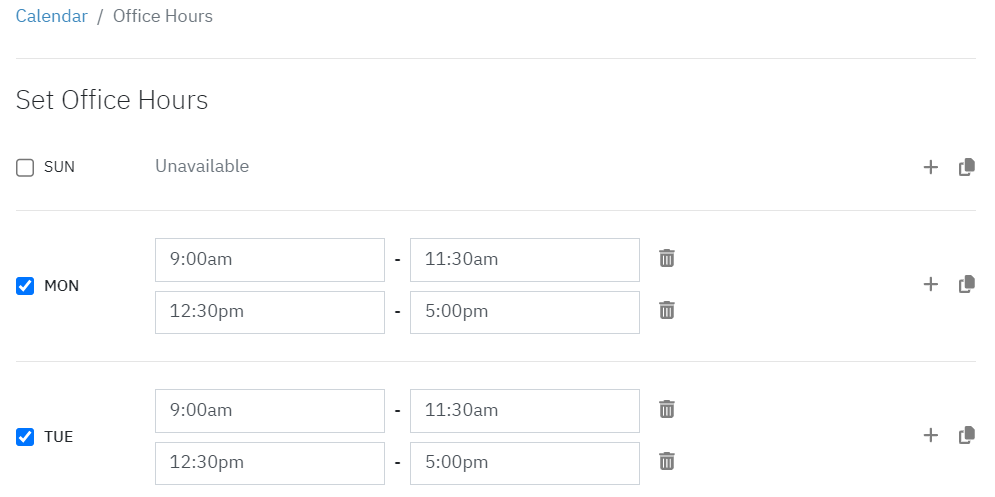The height and width of the screenshot is (497, 995).
Task: Remove Tuesday 12:30pm-5:00pm time slot
Action: coord(666,461)
